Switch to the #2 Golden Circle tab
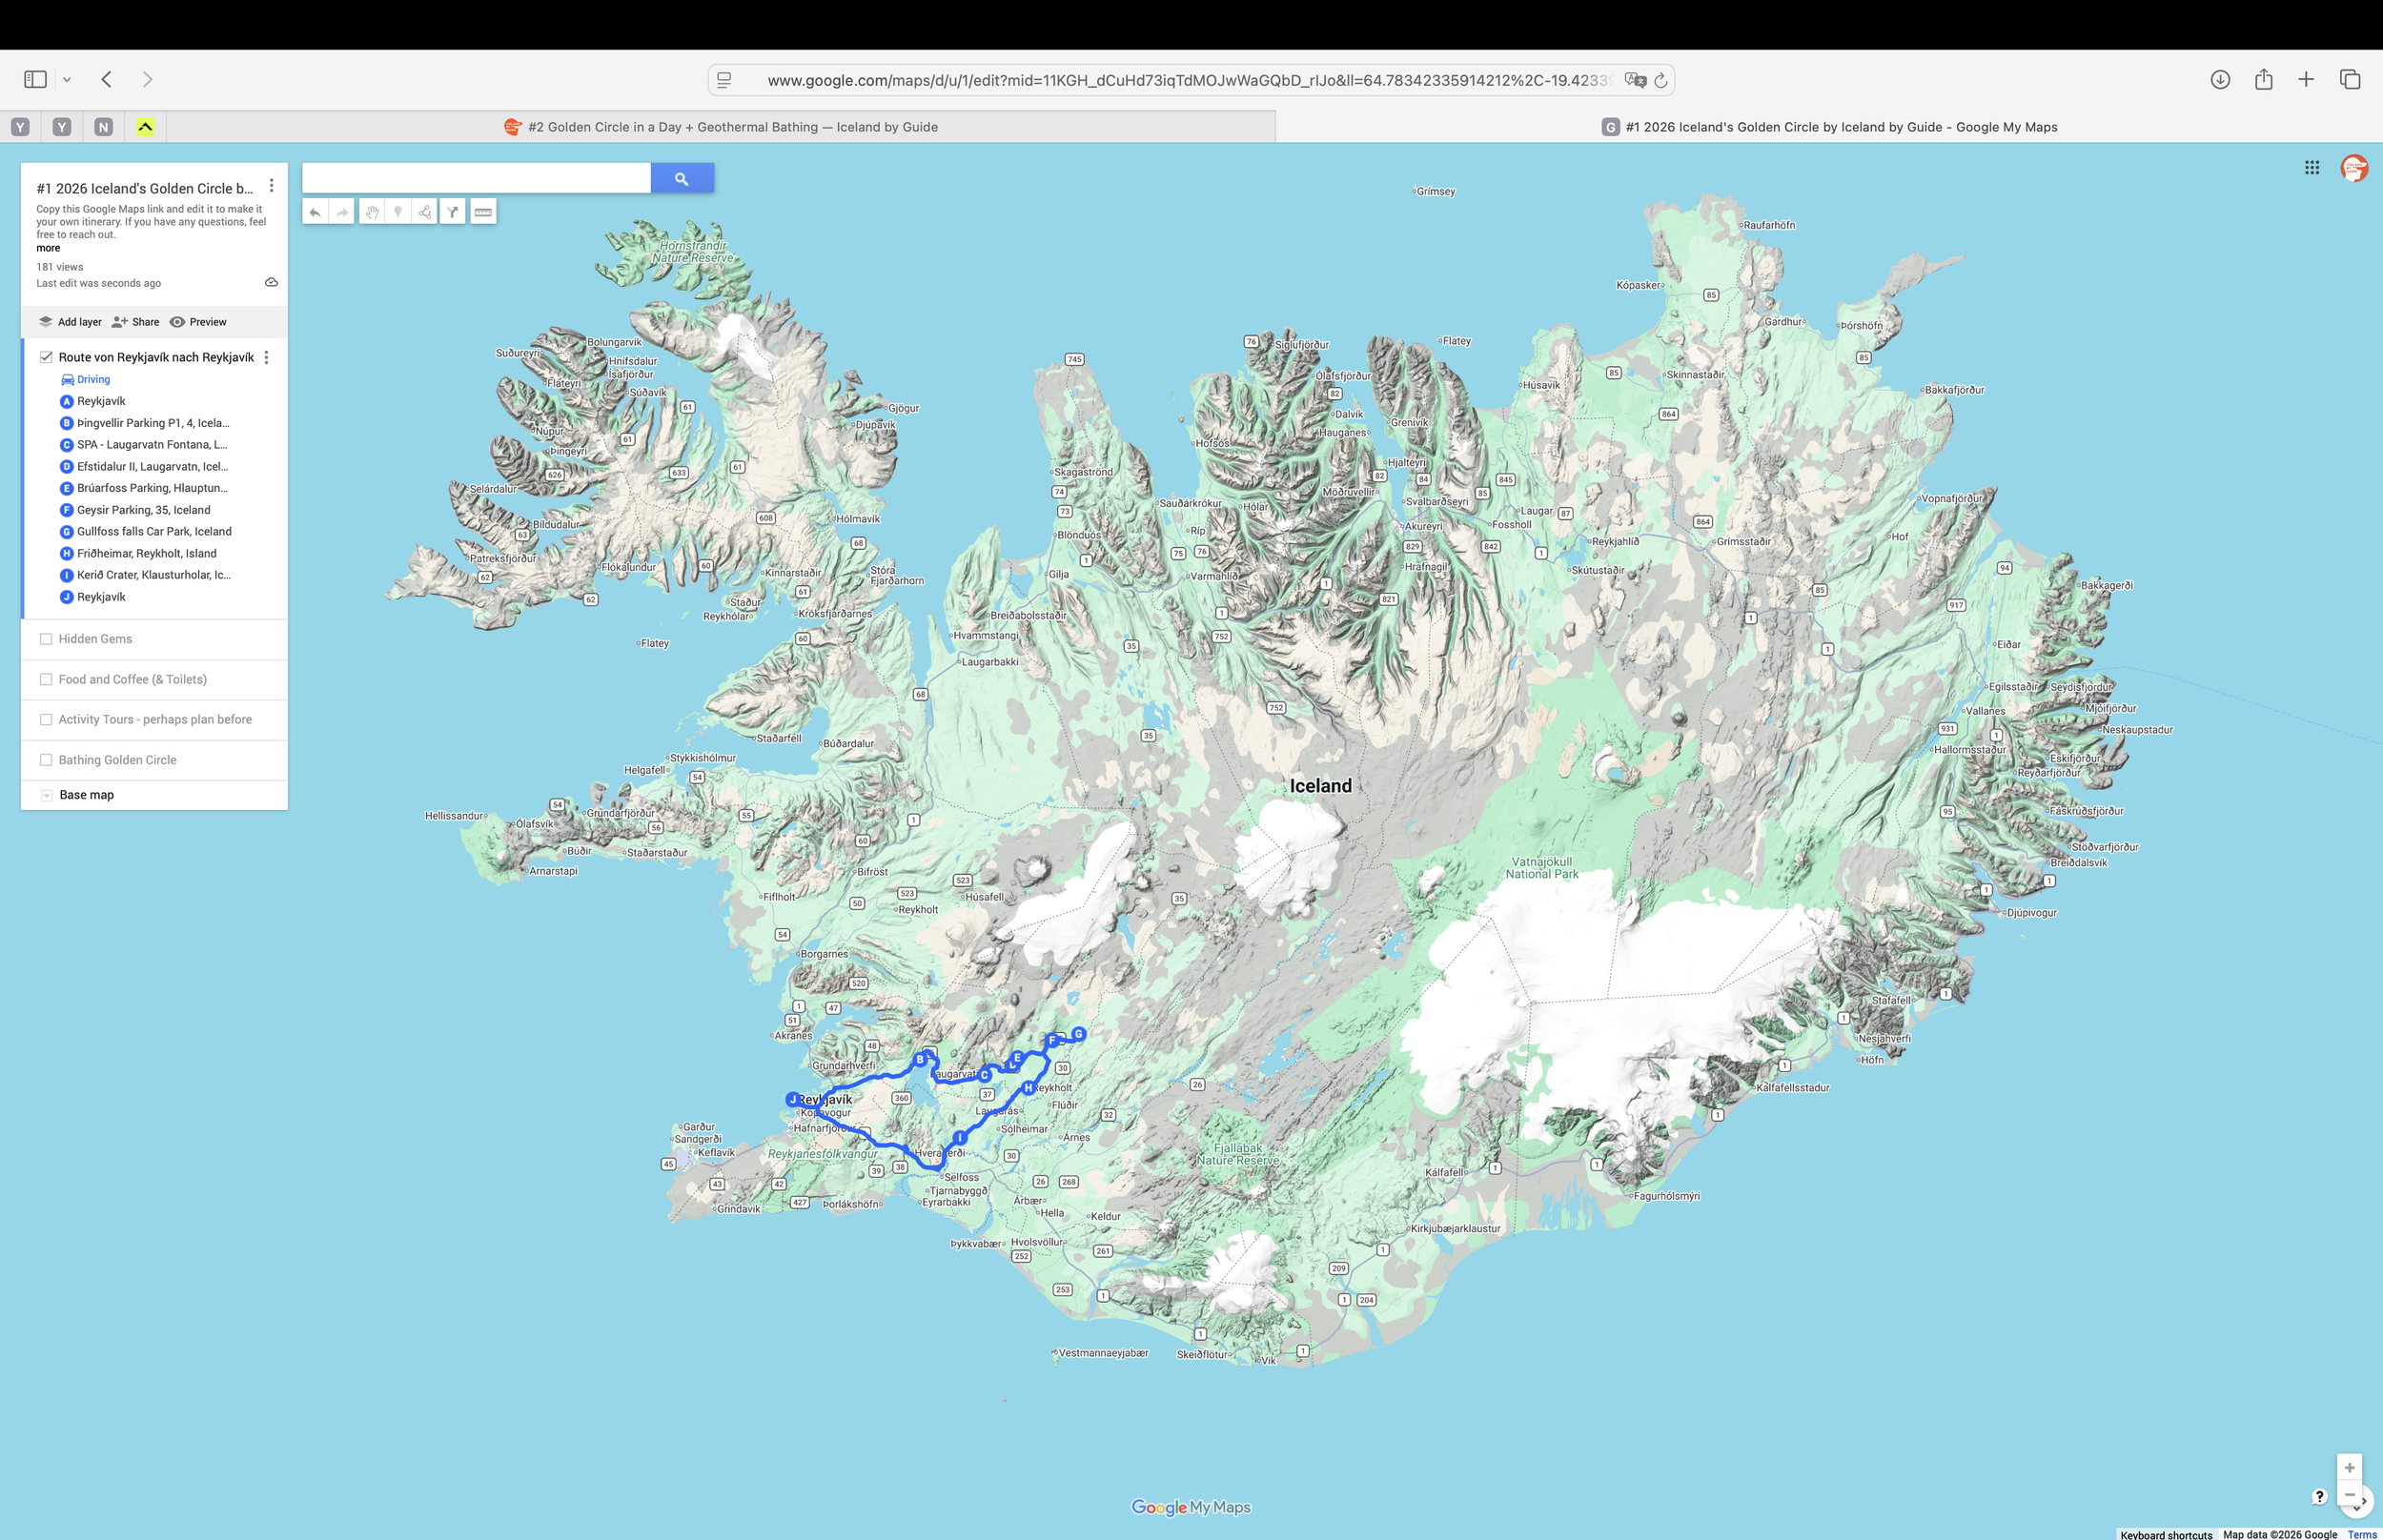 coord(721,127)
